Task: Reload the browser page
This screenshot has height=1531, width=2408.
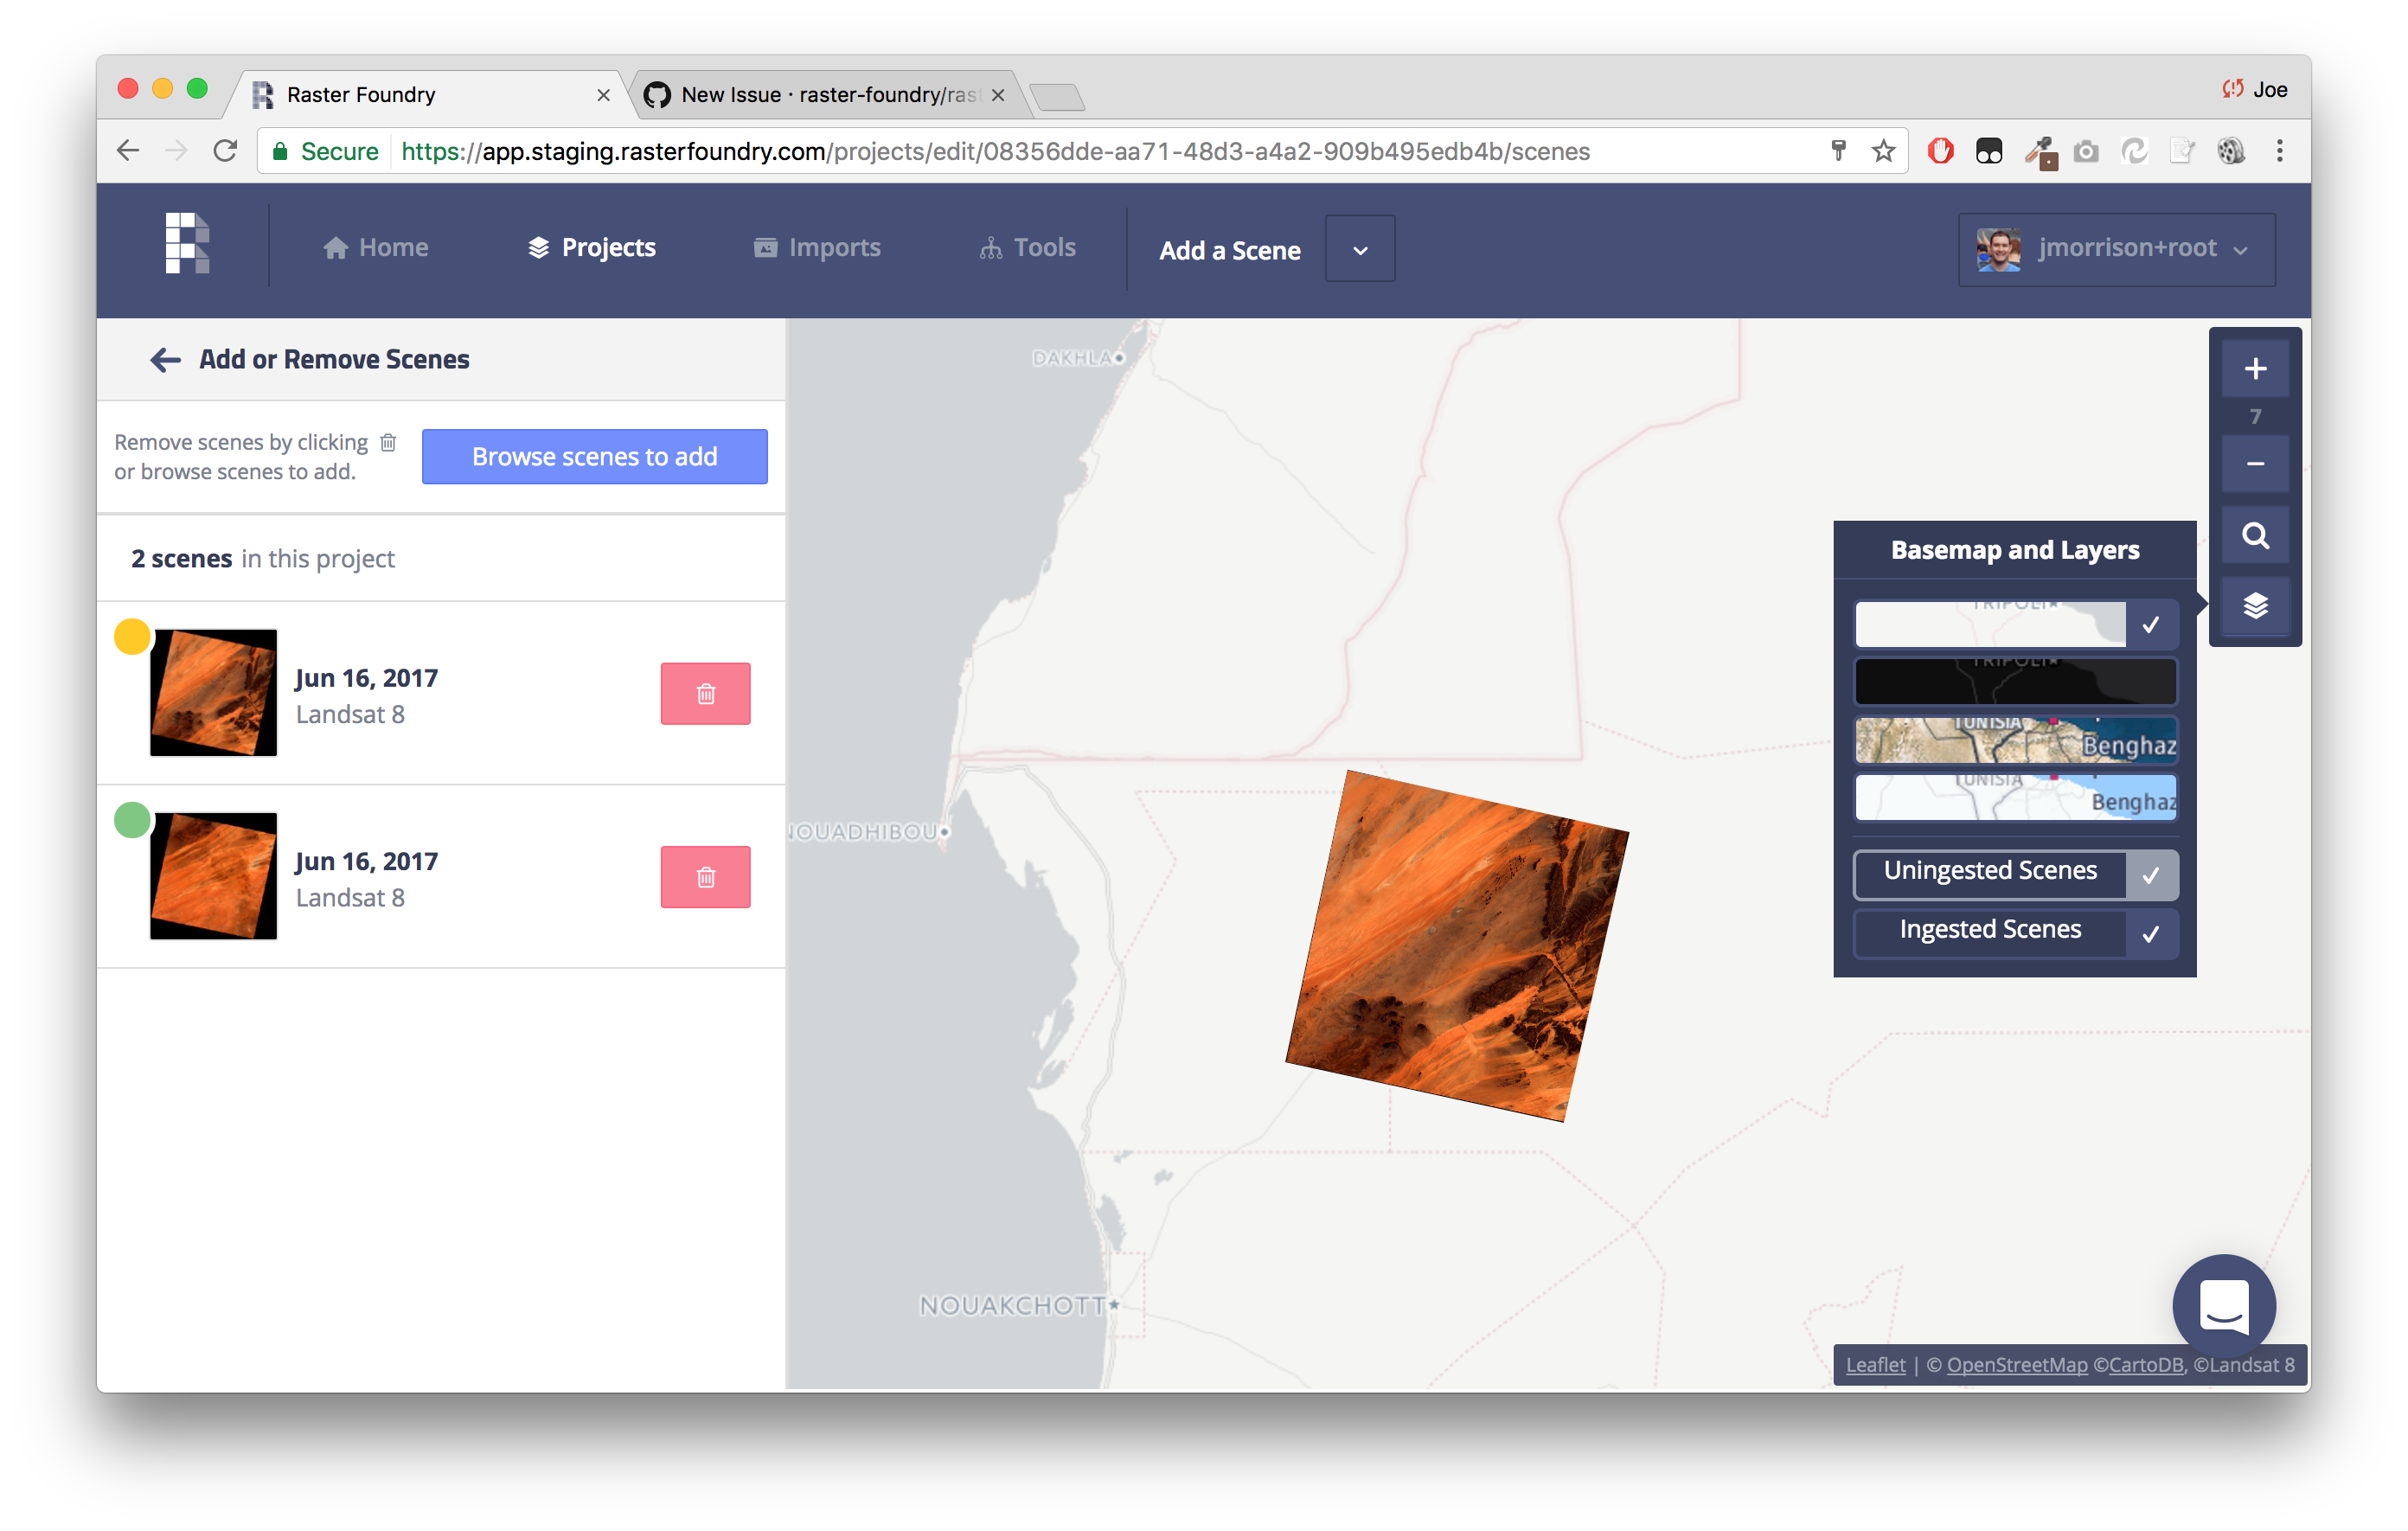Action: coord(225,151)
